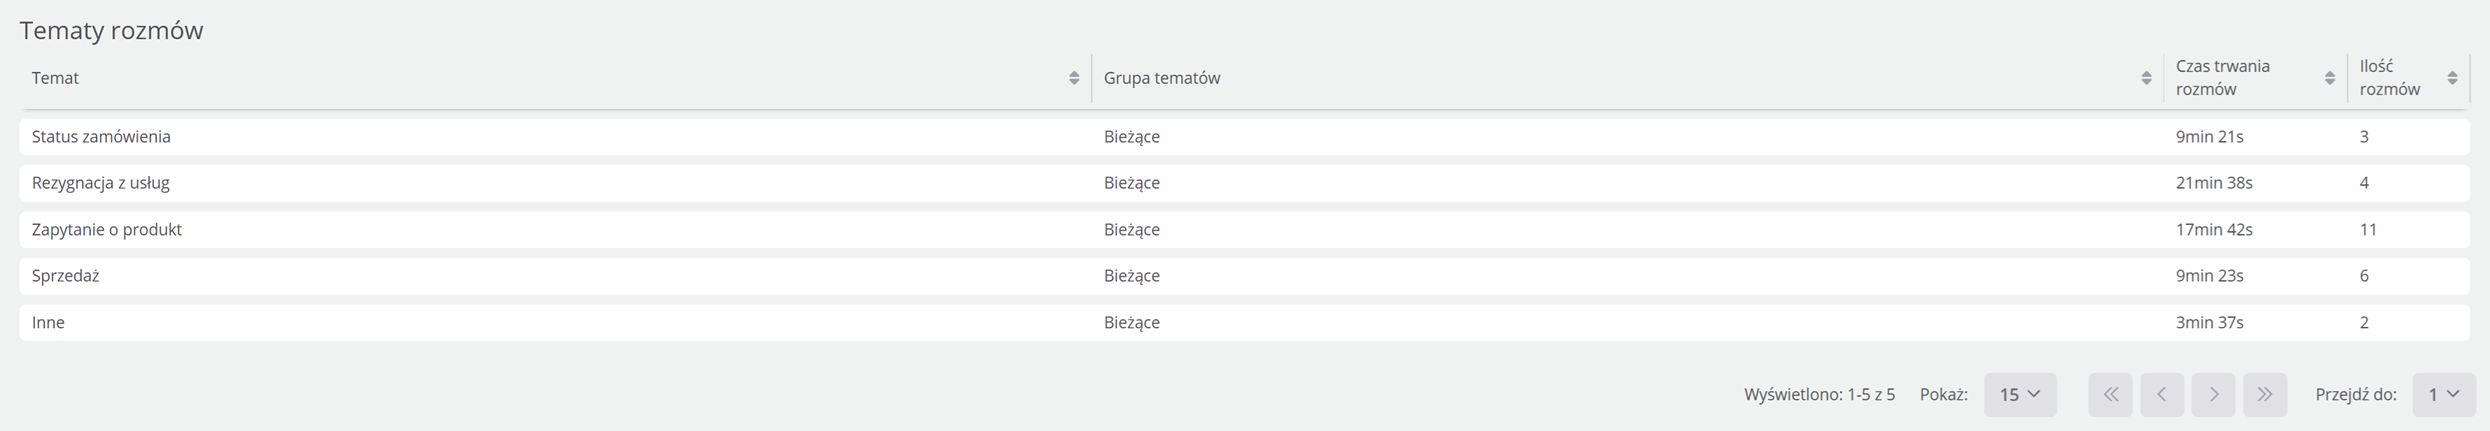Click the Temat column header

click(x=55, y=78)
